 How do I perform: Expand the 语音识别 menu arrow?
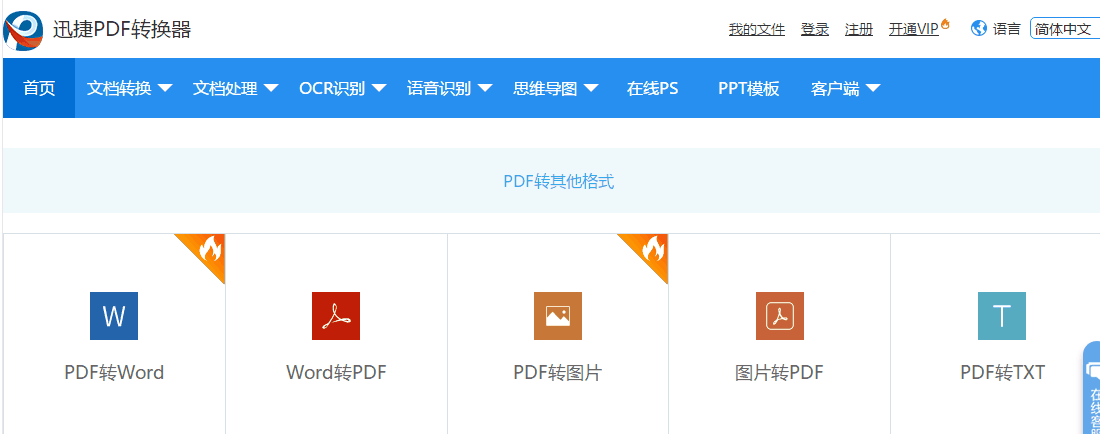tap(485, 88)
